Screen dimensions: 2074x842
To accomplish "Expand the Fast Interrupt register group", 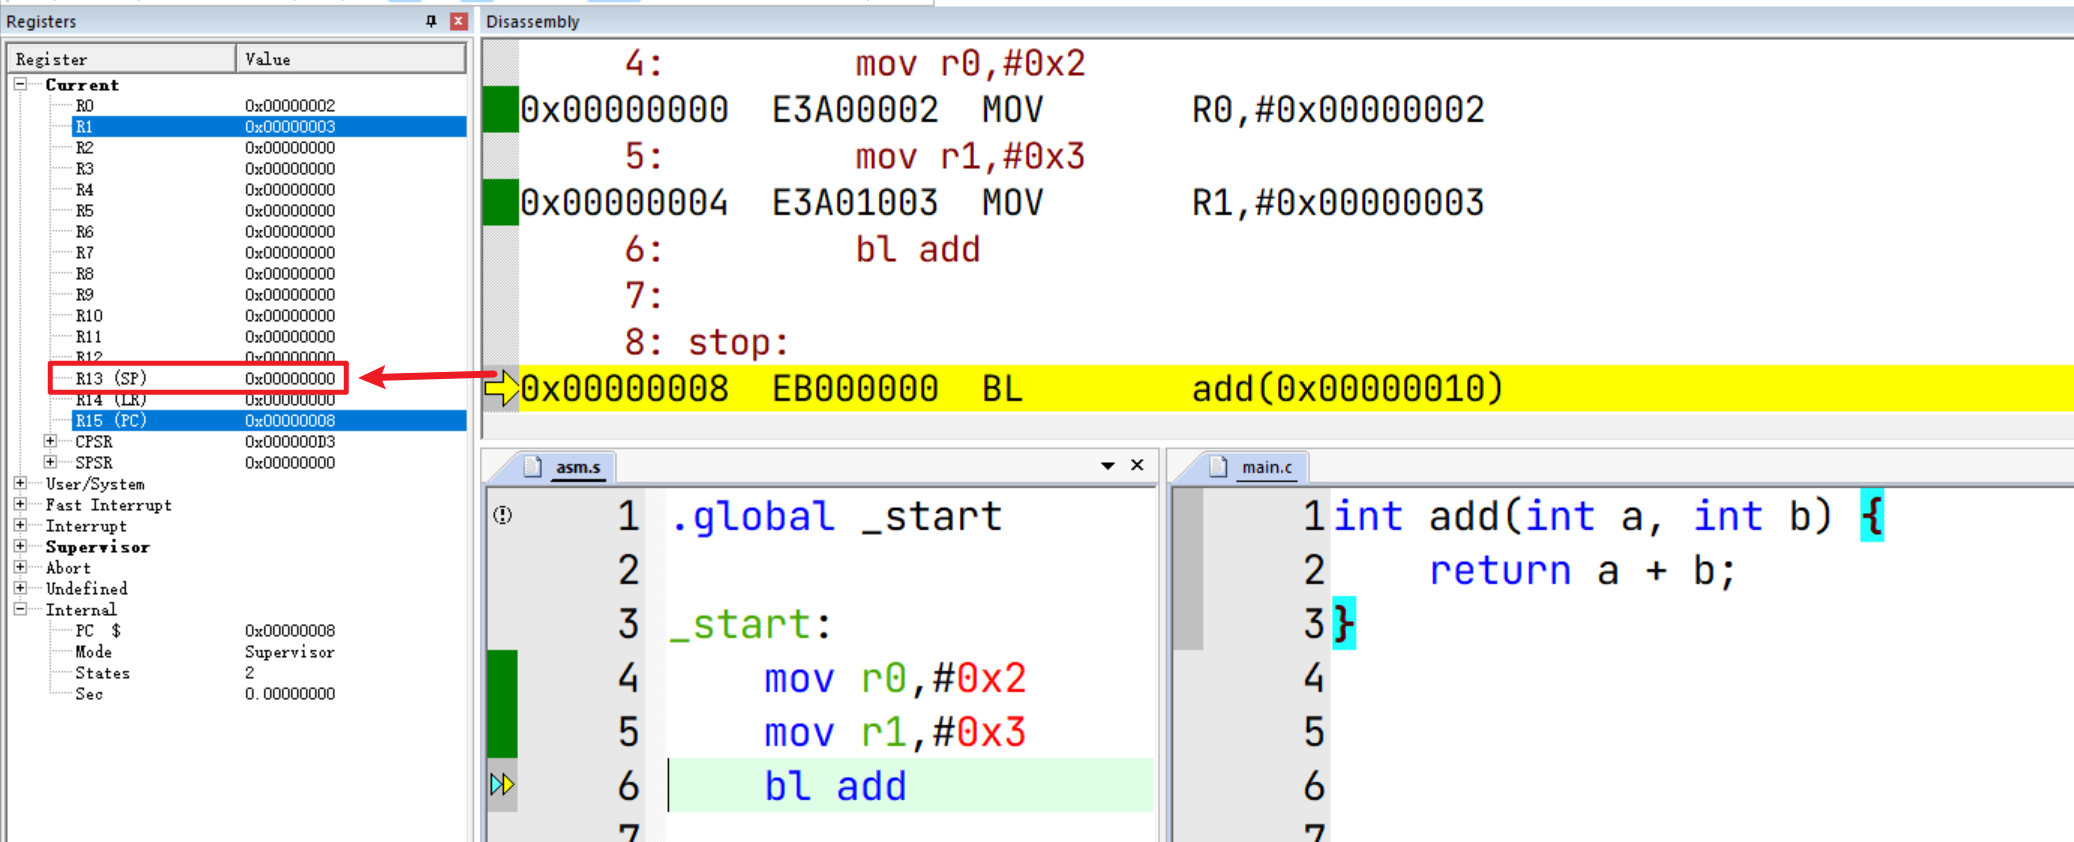I will click(x=20, y=504).
